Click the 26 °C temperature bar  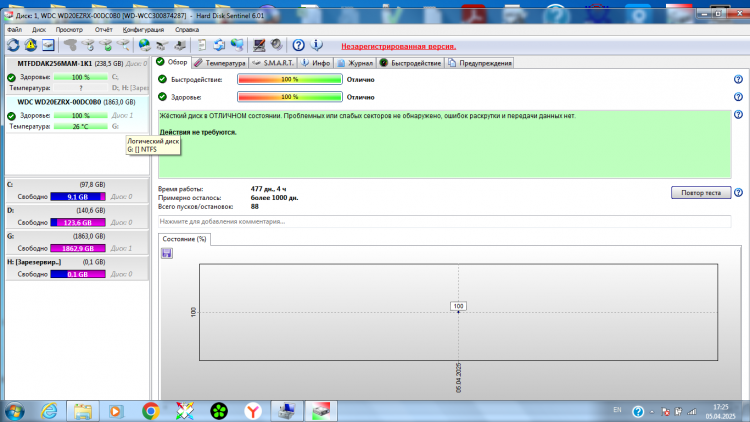80,126
